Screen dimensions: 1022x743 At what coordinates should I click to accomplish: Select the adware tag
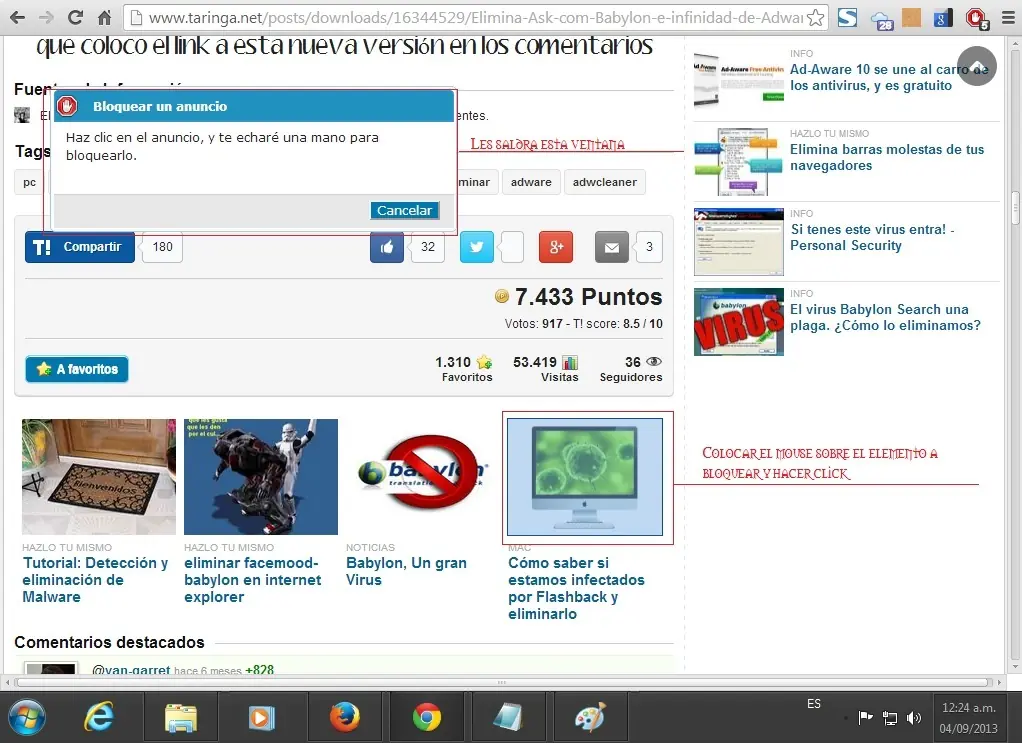tap(531, 182)
